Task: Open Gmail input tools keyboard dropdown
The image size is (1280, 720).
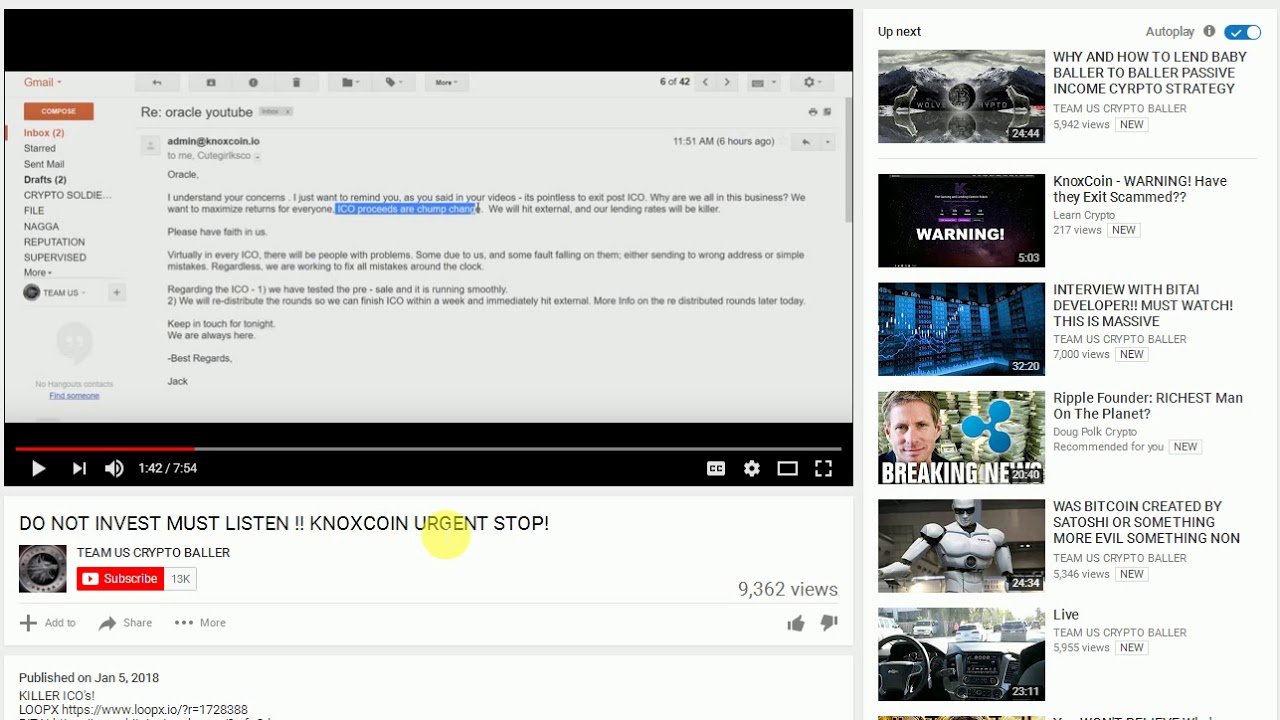Action: point(762,82)
